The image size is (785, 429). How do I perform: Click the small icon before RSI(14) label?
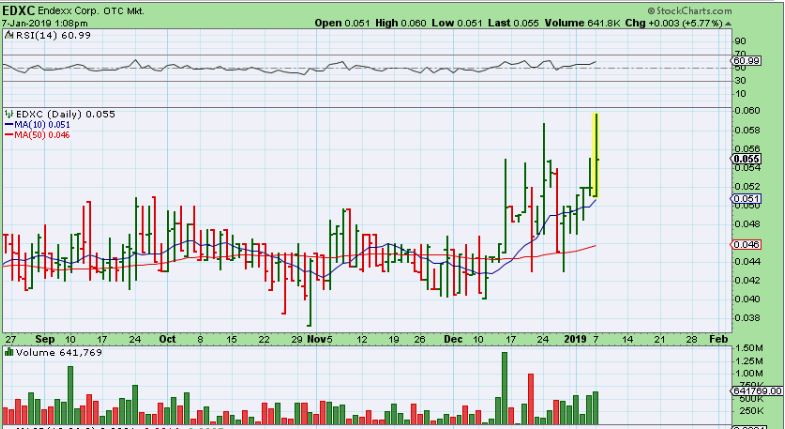click(10, 36)
